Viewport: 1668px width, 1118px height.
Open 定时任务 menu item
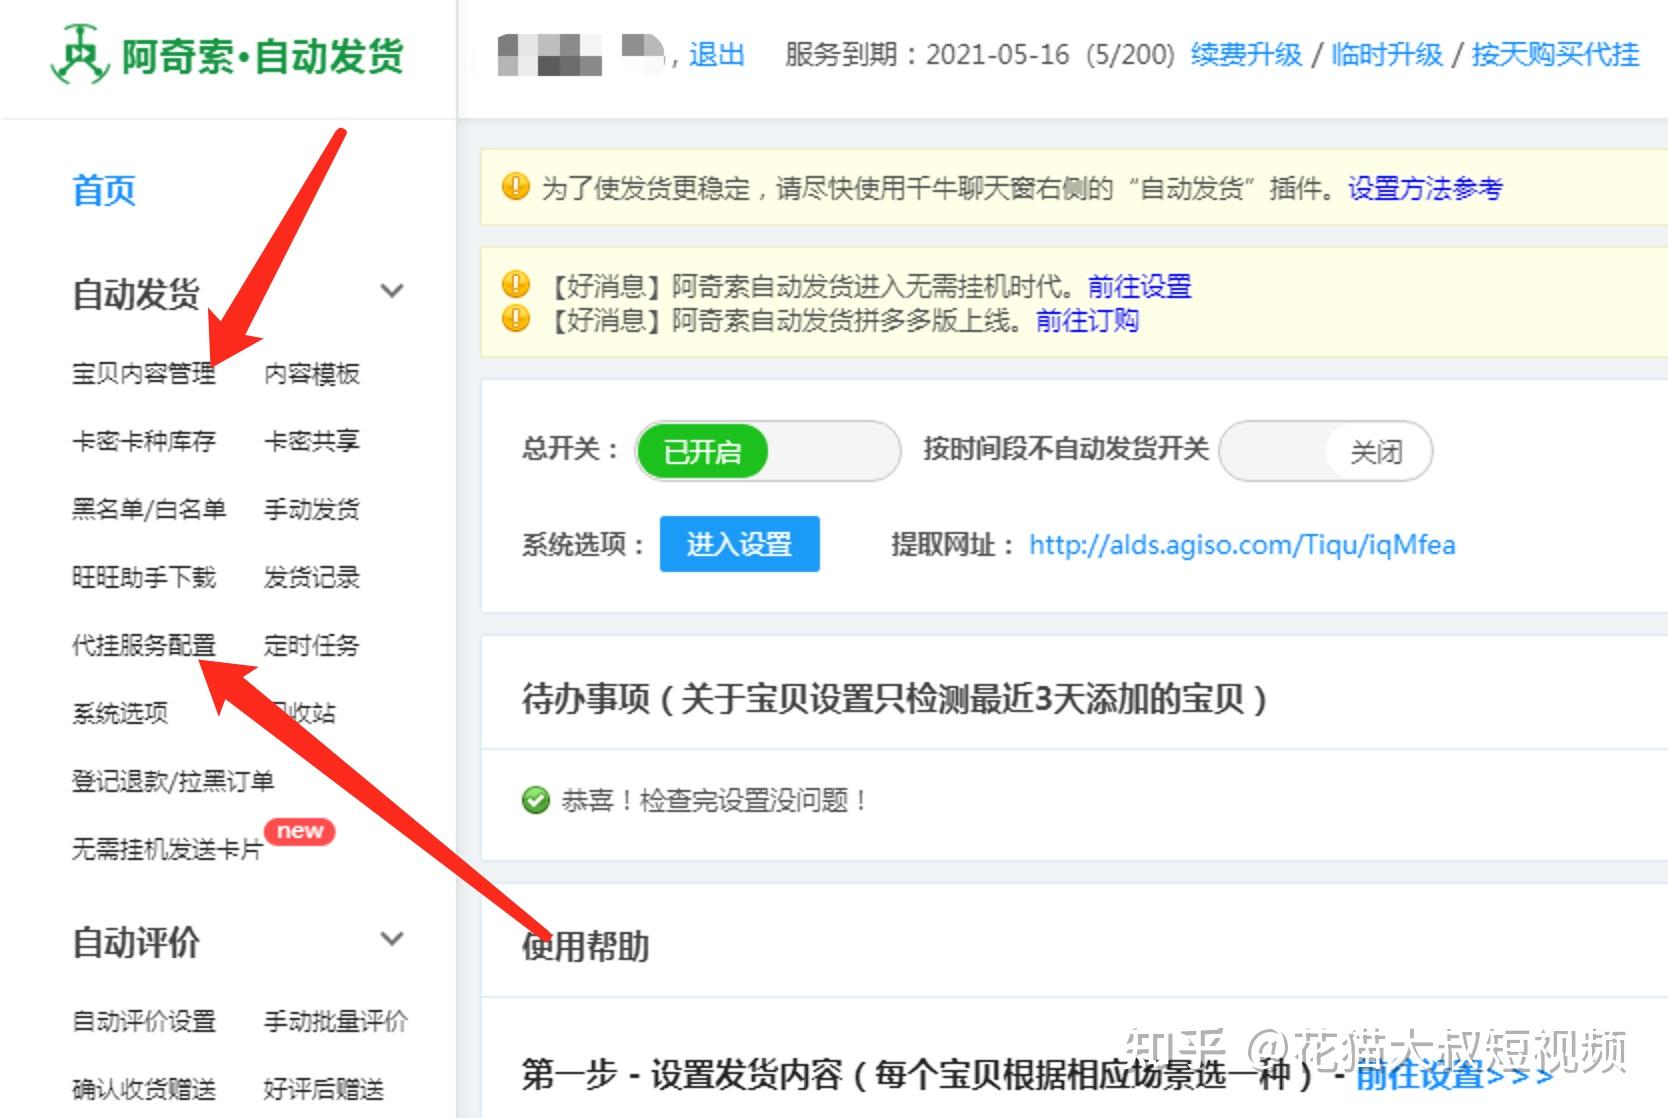(311, 645)
